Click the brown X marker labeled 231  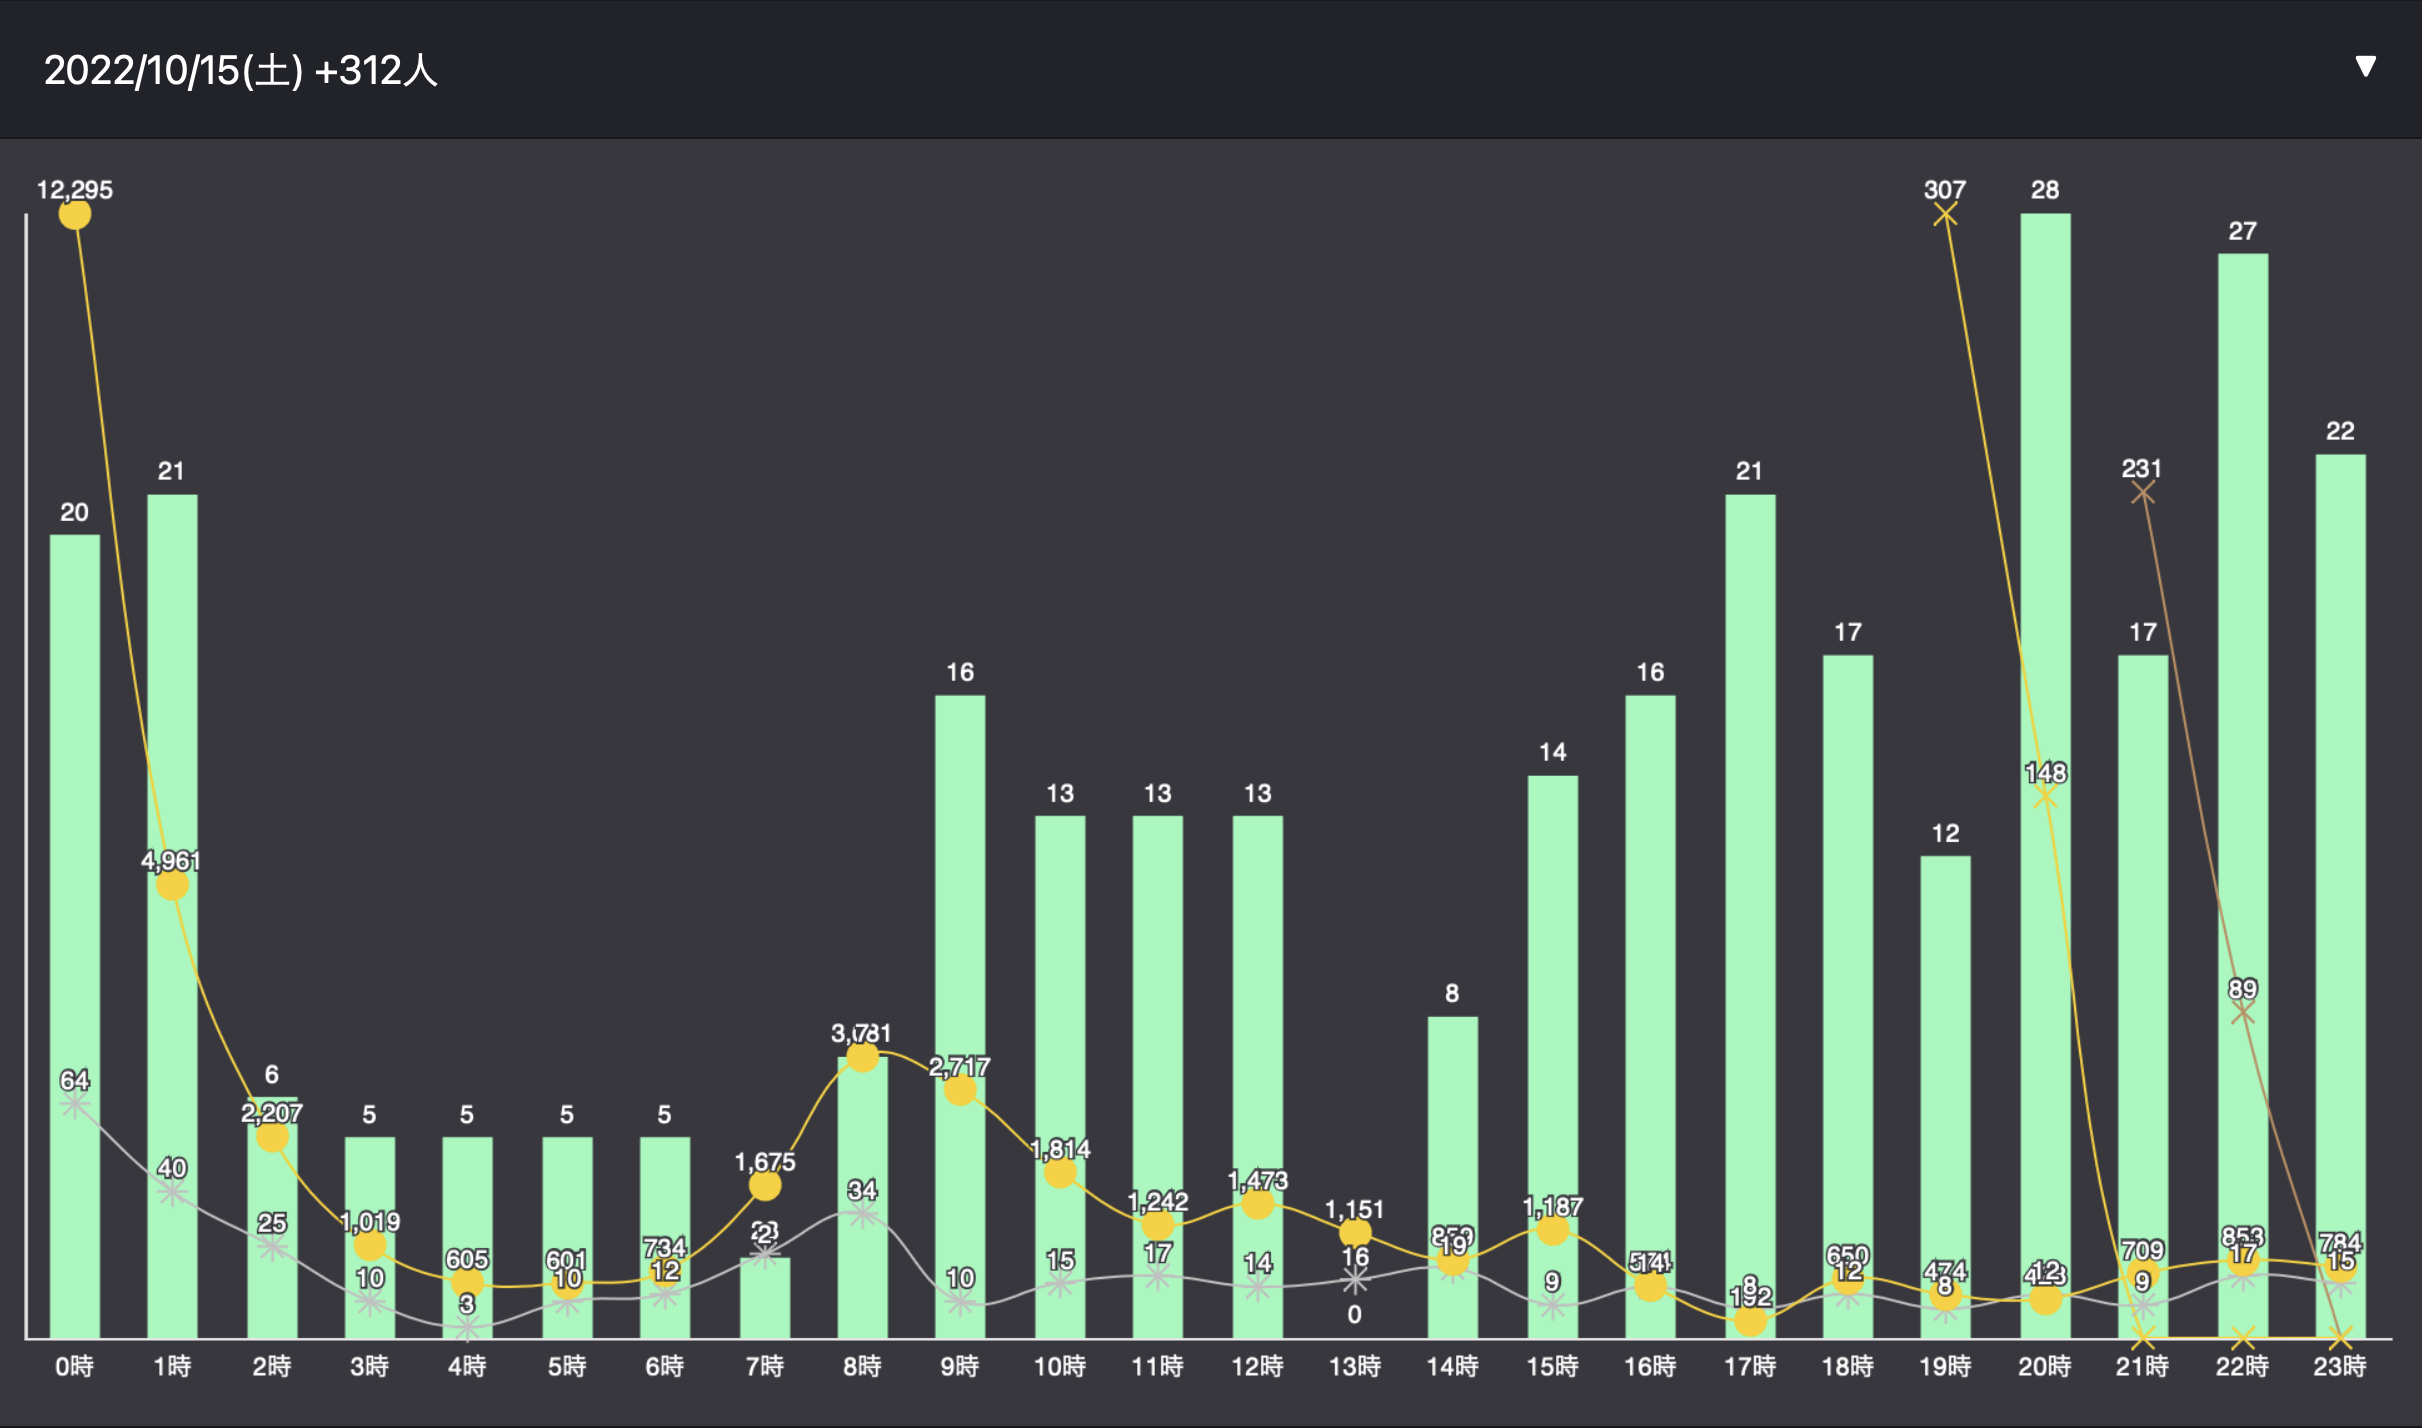2142,493
